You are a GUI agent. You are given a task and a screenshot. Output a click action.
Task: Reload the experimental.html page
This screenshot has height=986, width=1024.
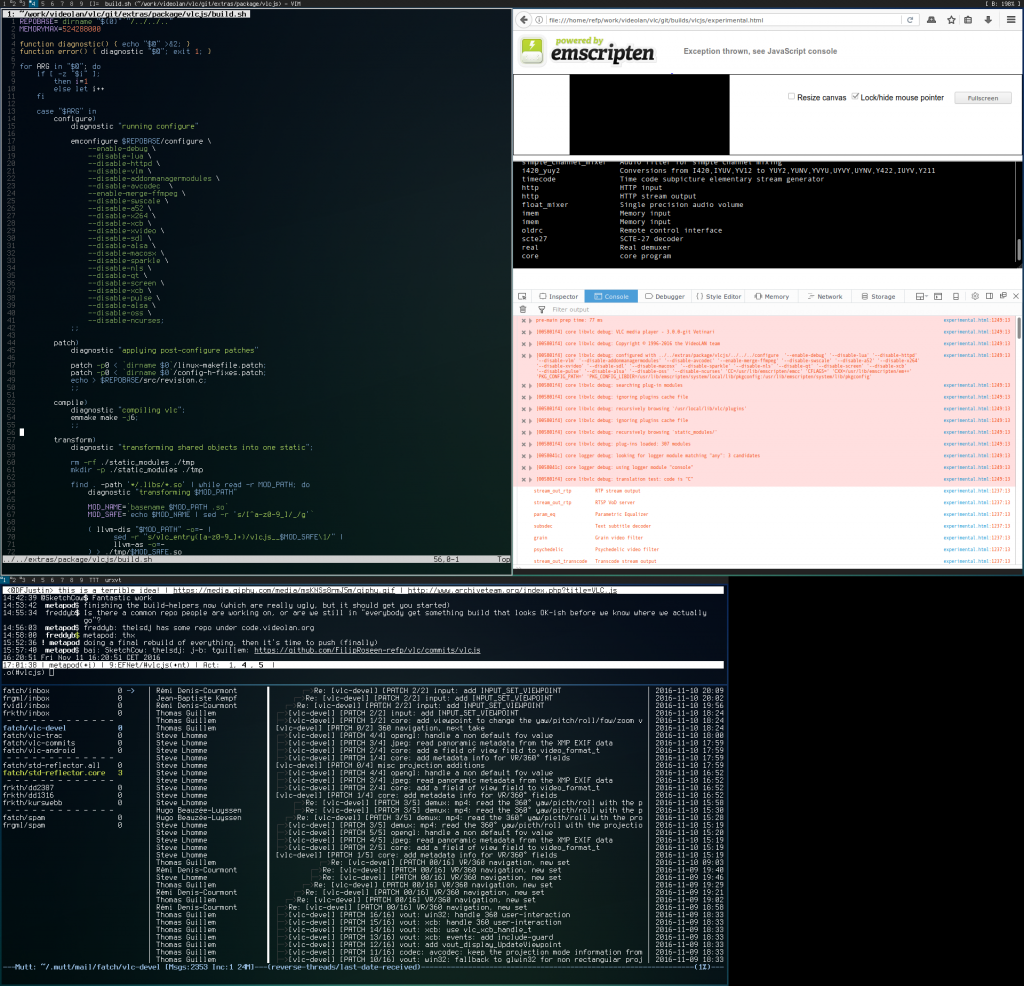909,20
